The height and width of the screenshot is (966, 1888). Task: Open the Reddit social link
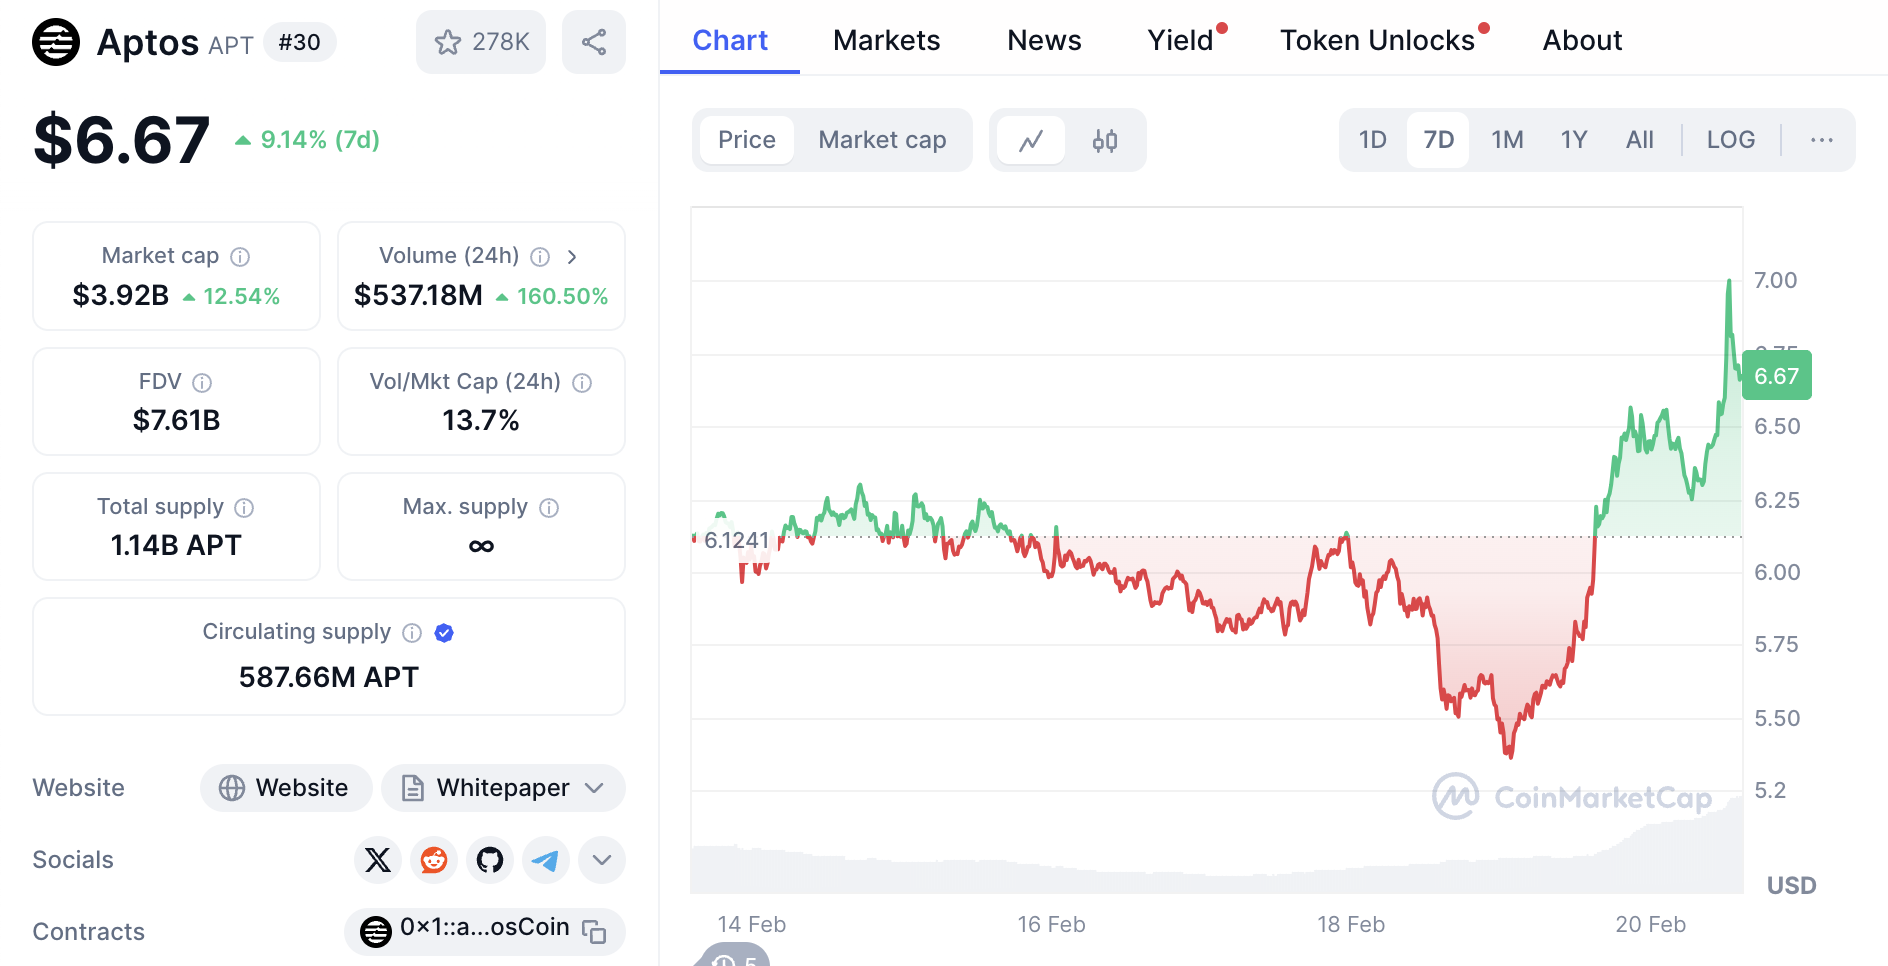point(434,860)
